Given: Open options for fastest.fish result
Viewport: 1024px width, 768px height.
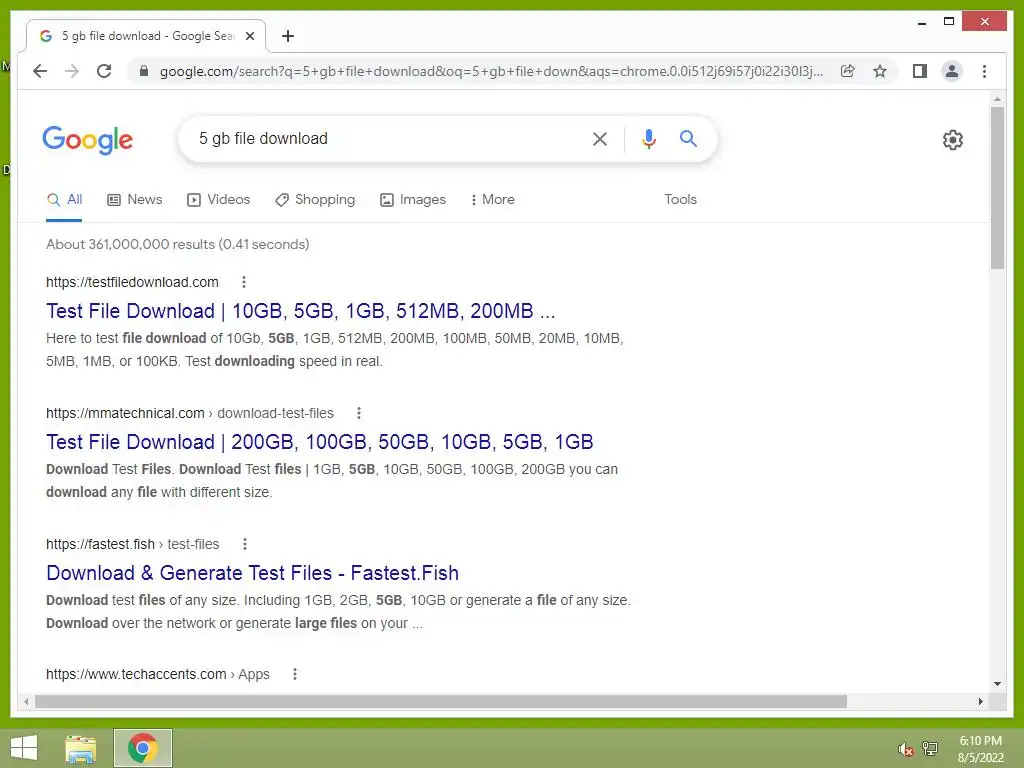Looking at the screenshot, I should coord(244,544).
